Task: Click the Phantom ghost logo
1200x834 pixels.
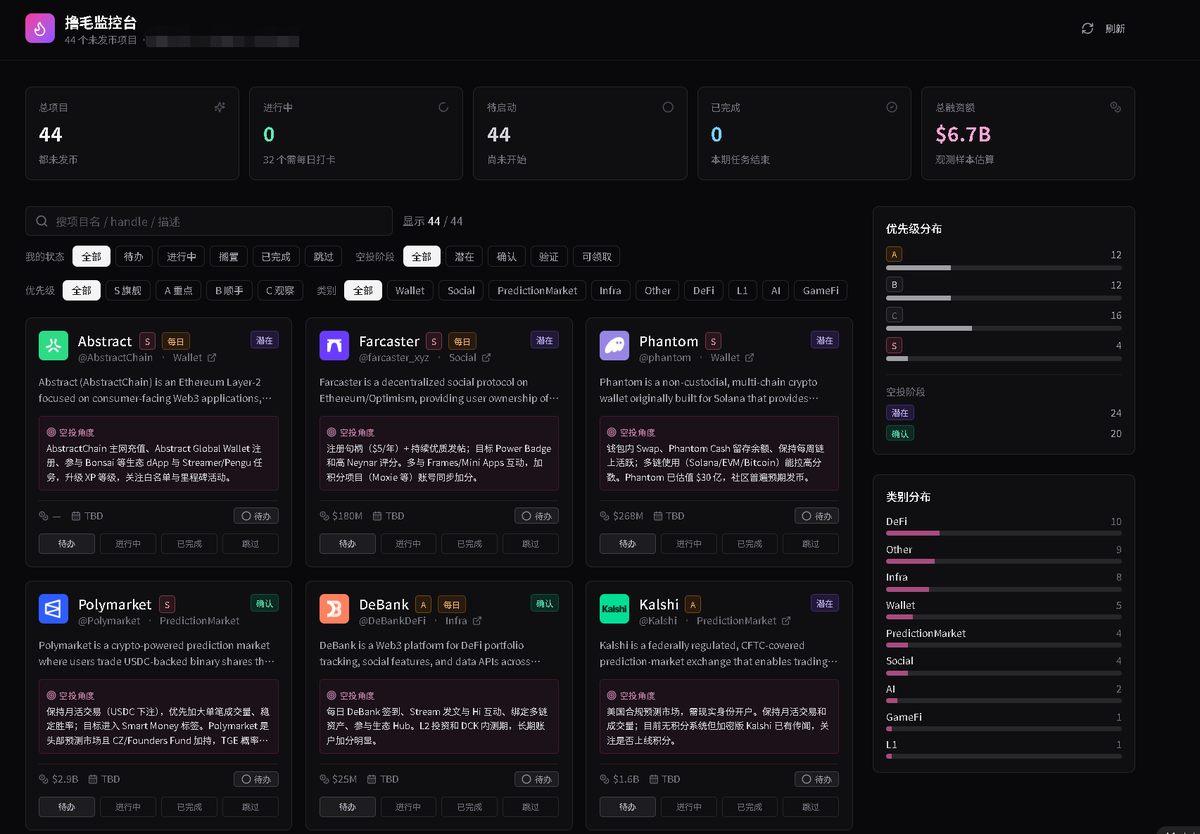Action: pos(614,346)
